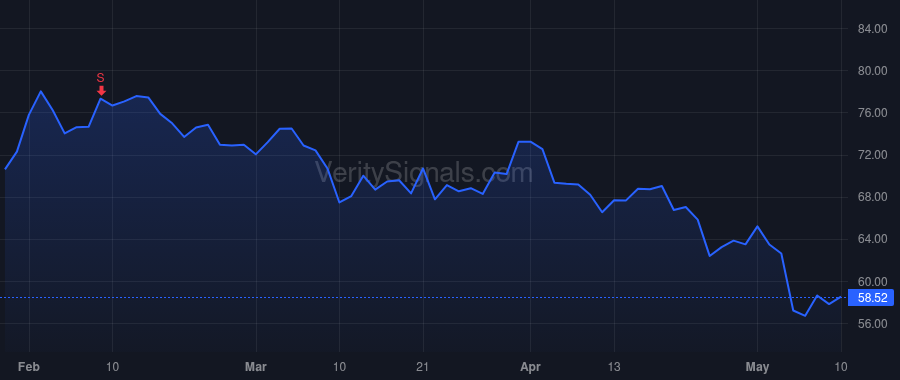
Task: Click the current price label 58.52
Action: 872,298
